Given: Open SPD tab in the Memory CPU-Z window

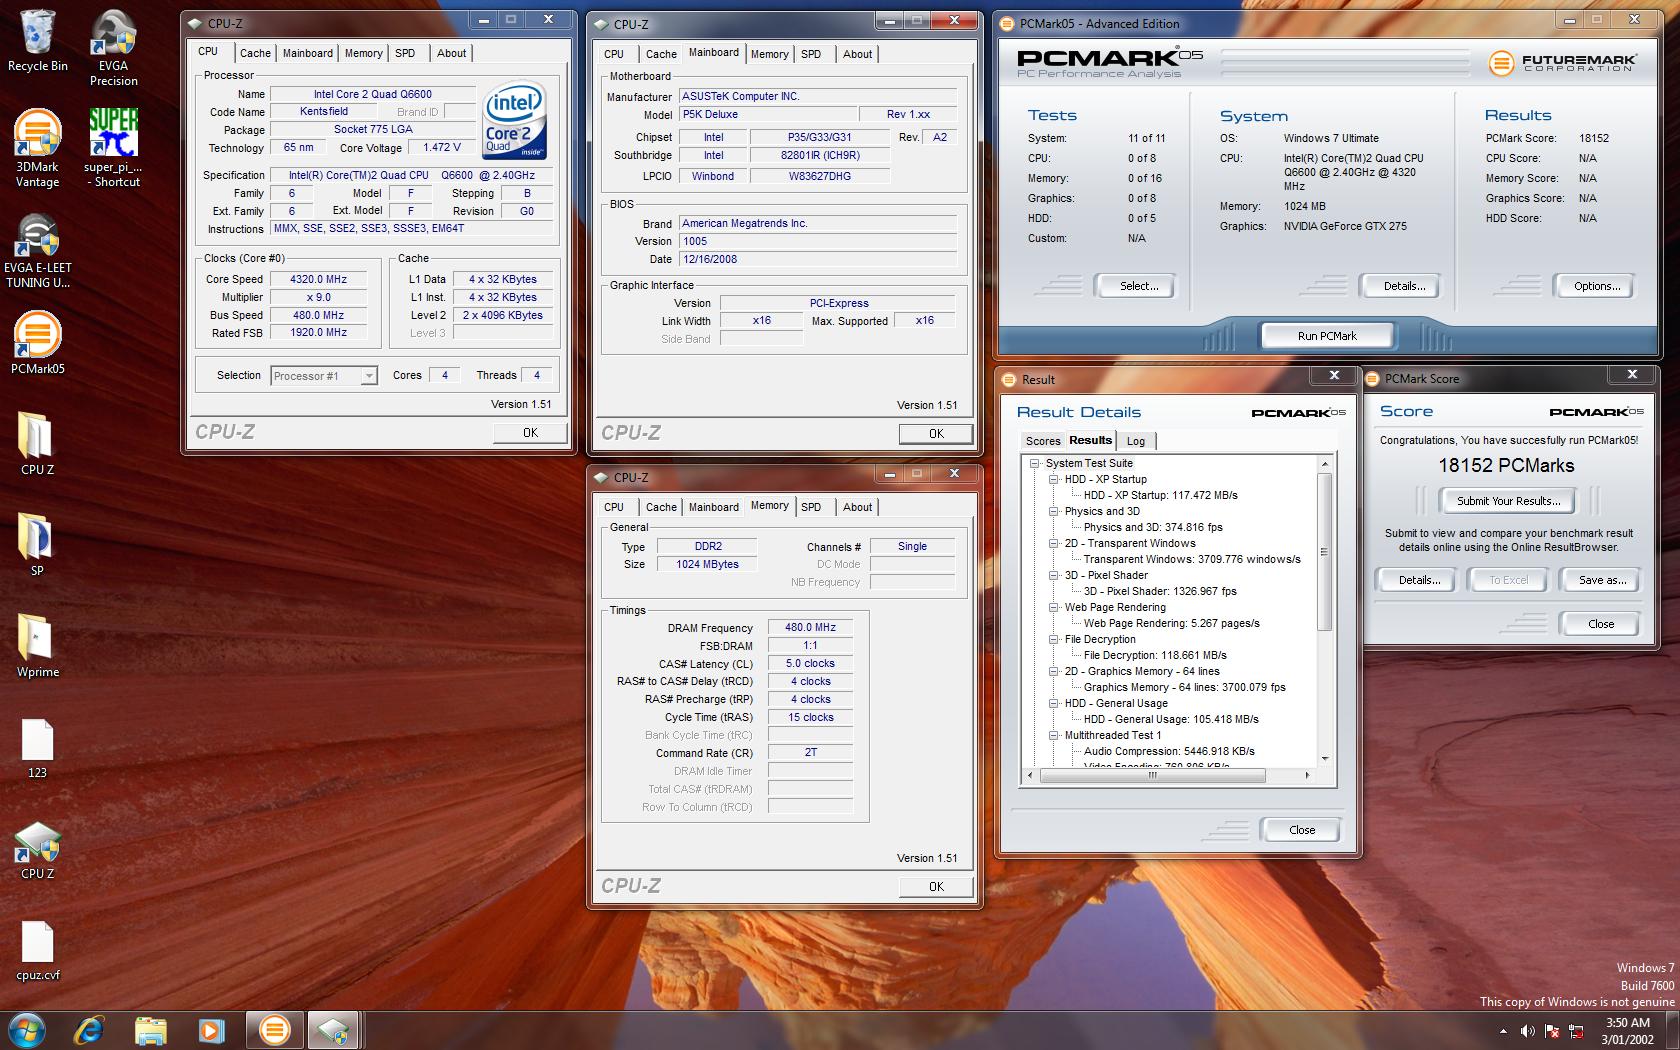Looking at the screenshot, I should tap(811, 507).
